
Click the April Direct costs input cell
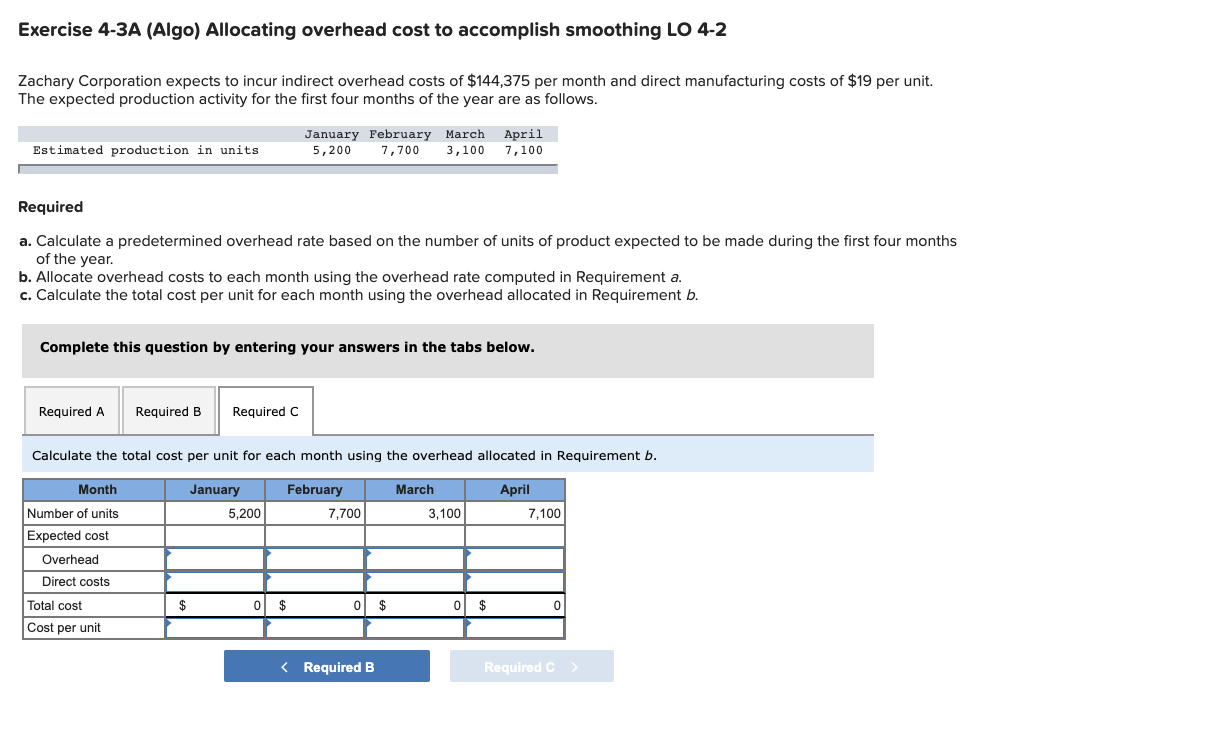[x=514, y=581]
